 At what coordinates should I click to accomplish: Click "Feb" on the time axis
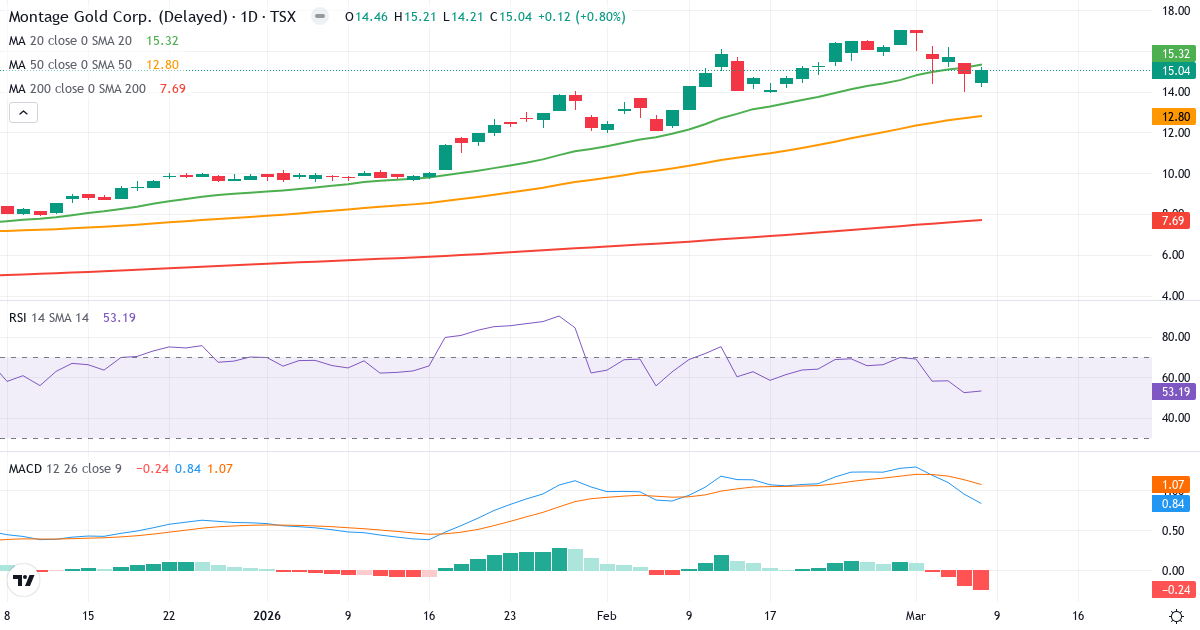point(605,617)
